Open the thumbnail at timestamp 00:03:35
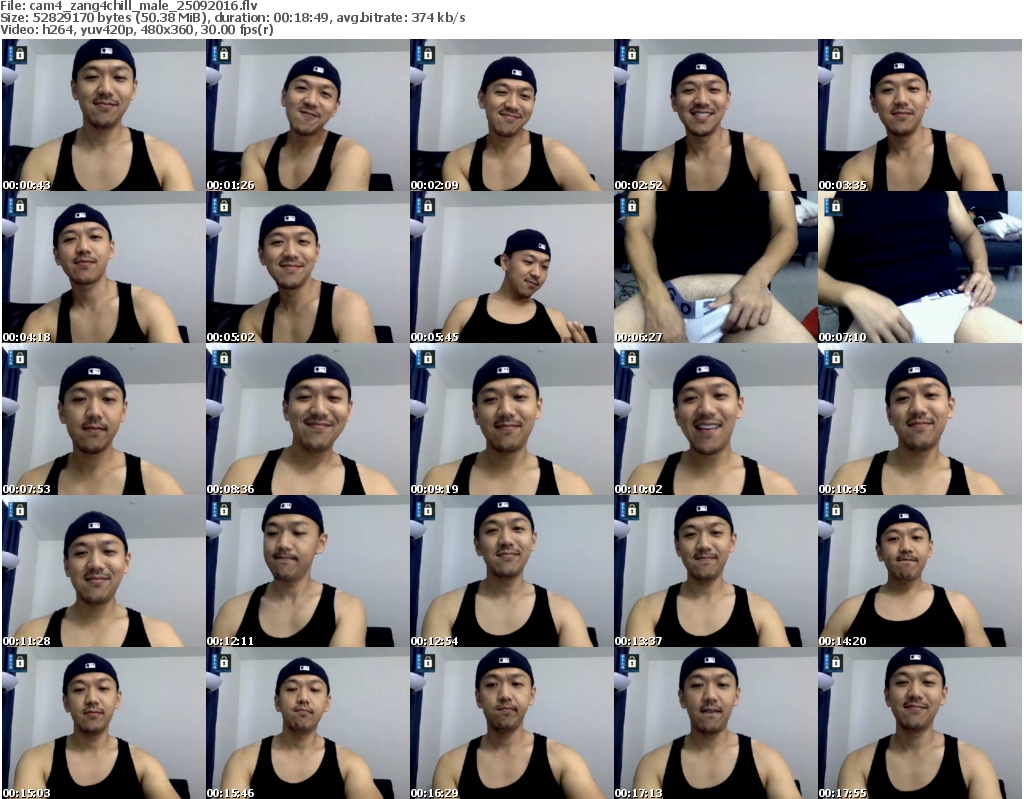 919,116
